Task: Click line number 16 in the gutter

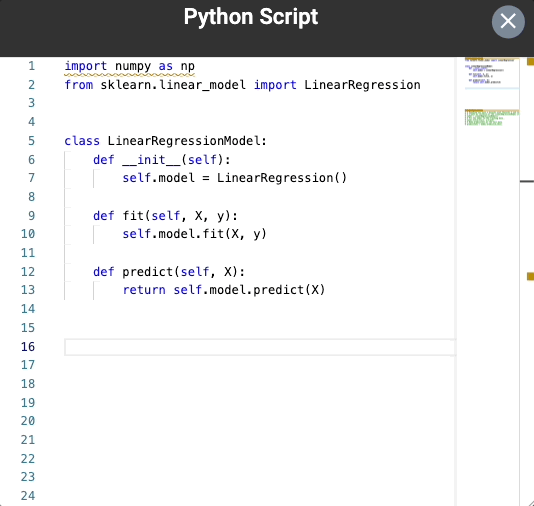Action: tap(28, 347)
